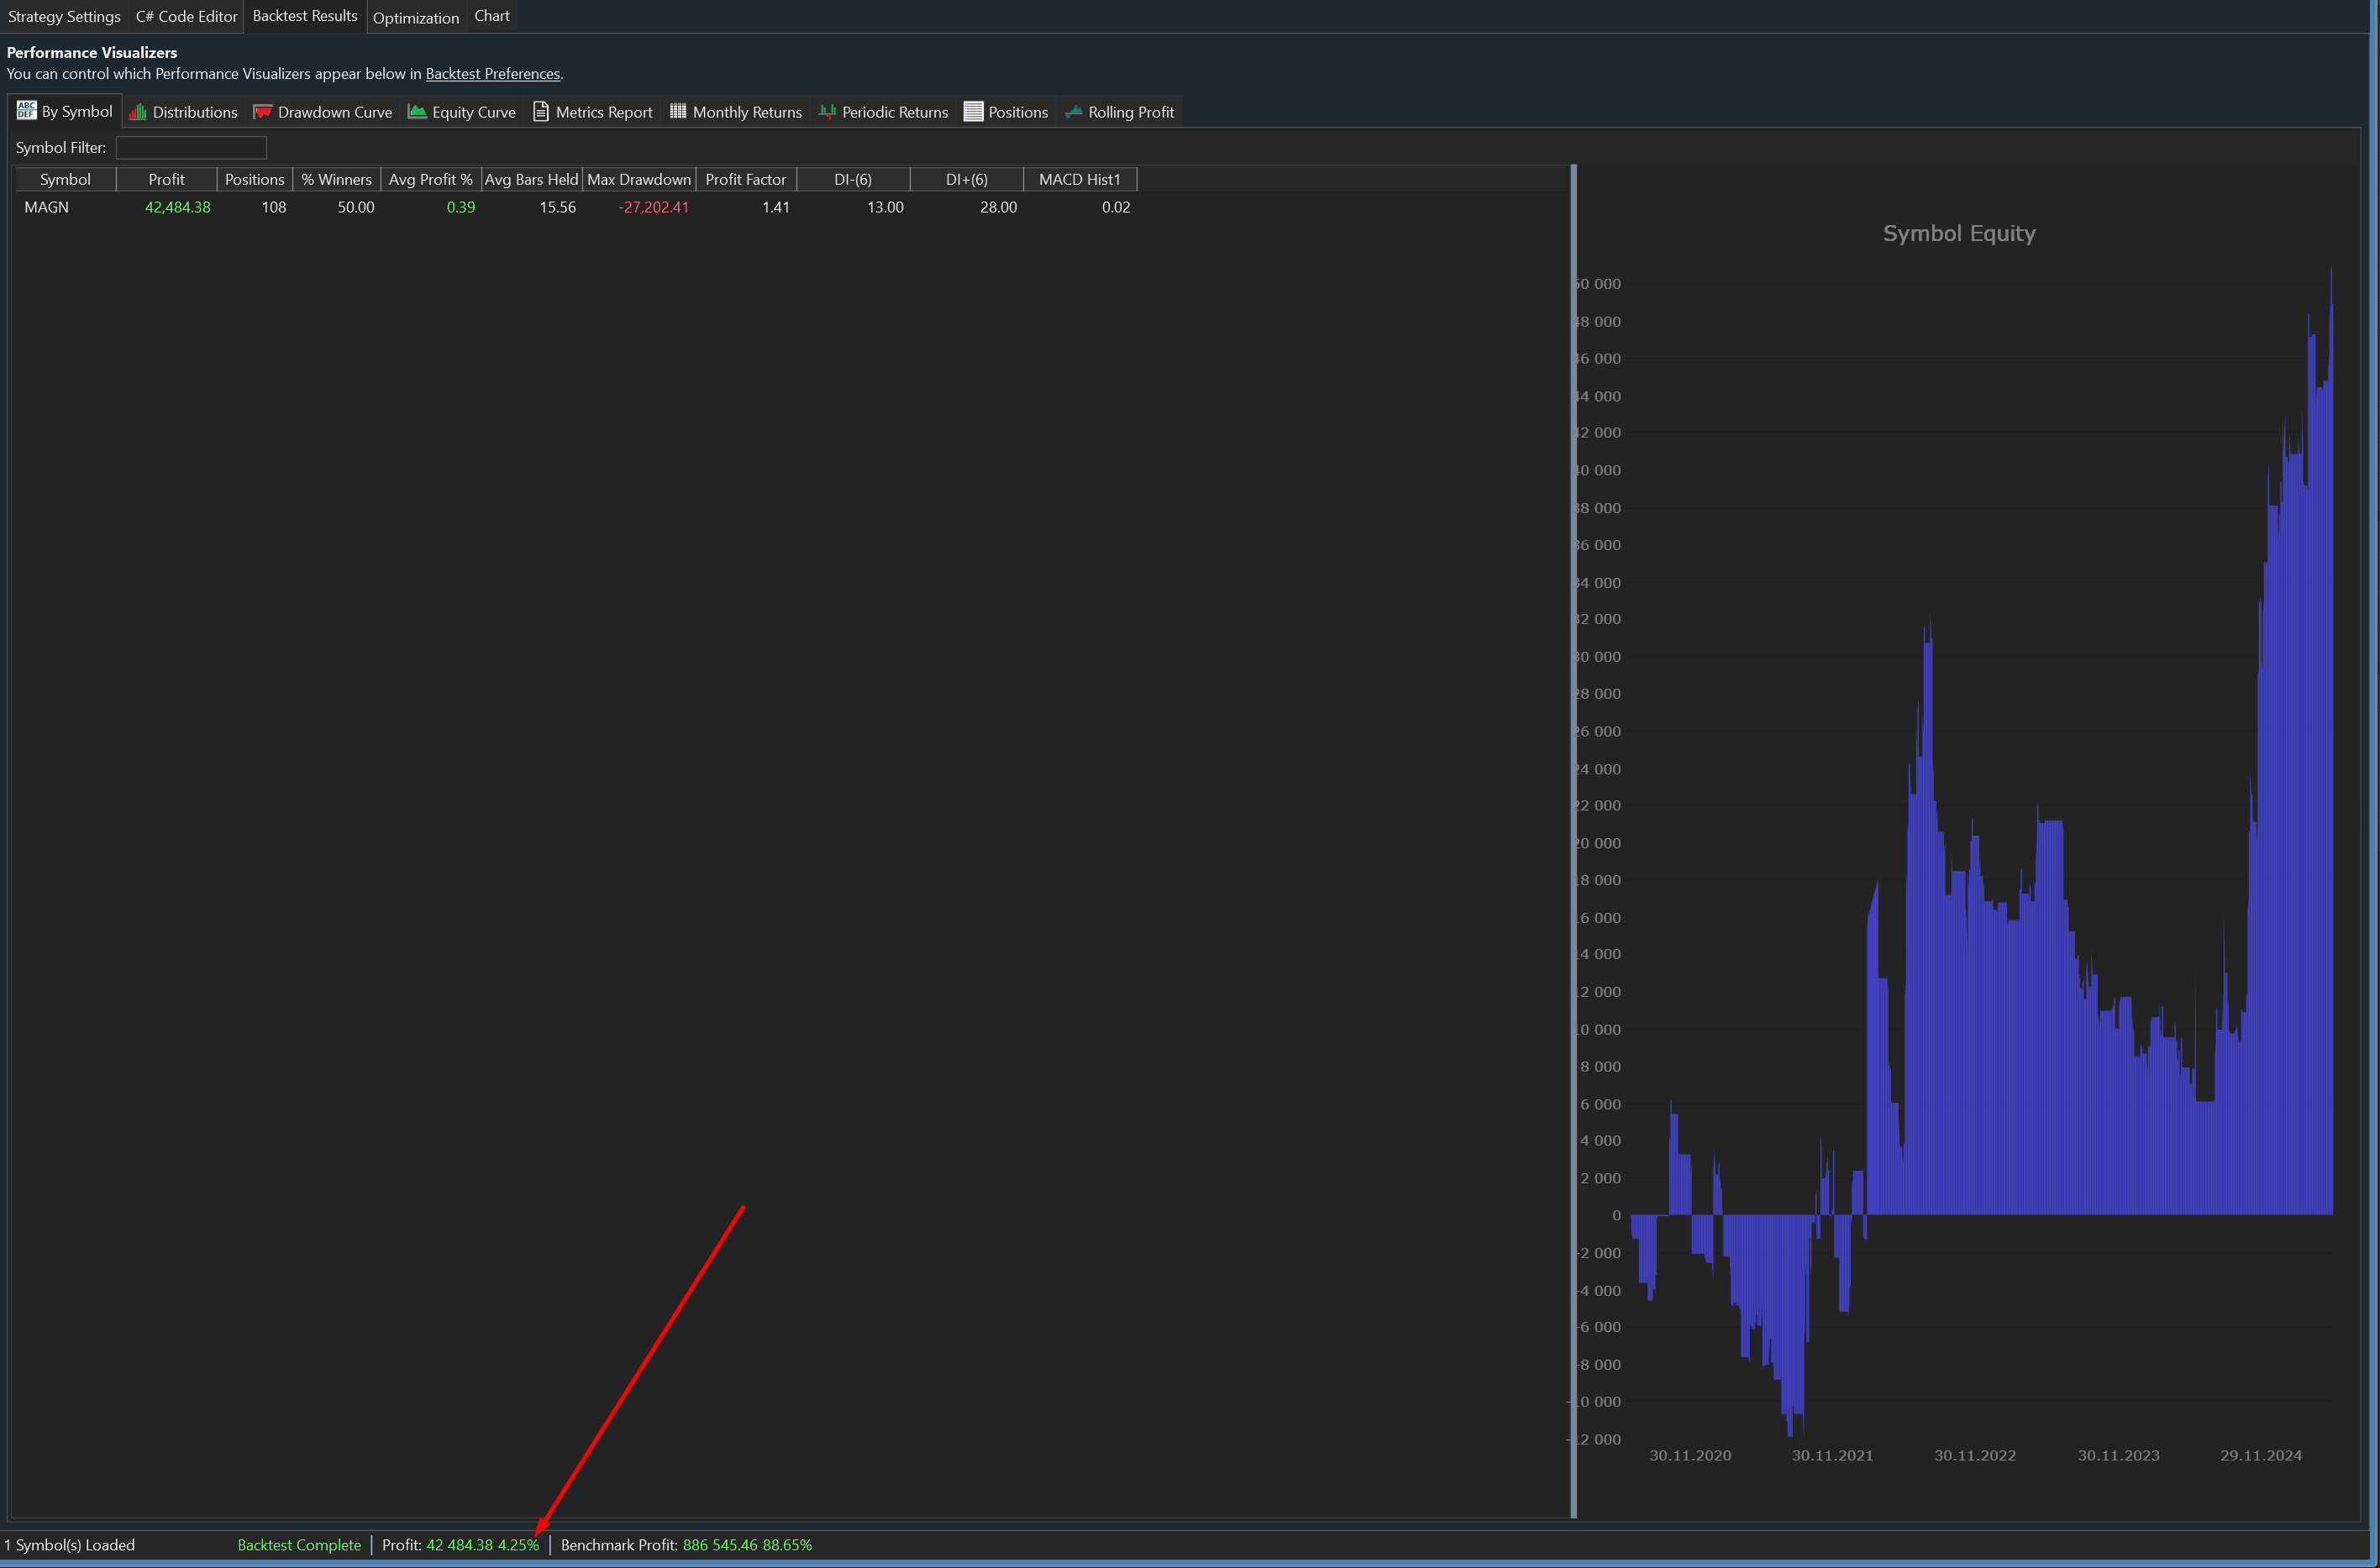2380x1568 pixels.
Task: Sort by the Profit column header
Action: [x=166, y=180]
